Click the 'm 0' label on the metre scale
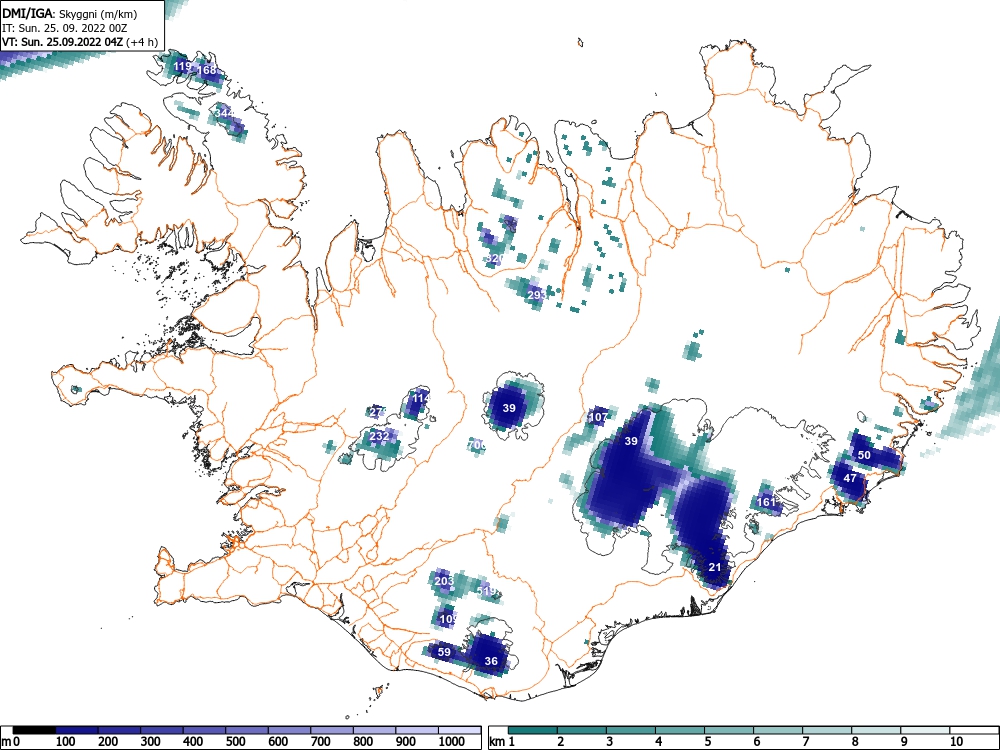The width and height of the screenshot is (1000, 750). coord(10,741)
